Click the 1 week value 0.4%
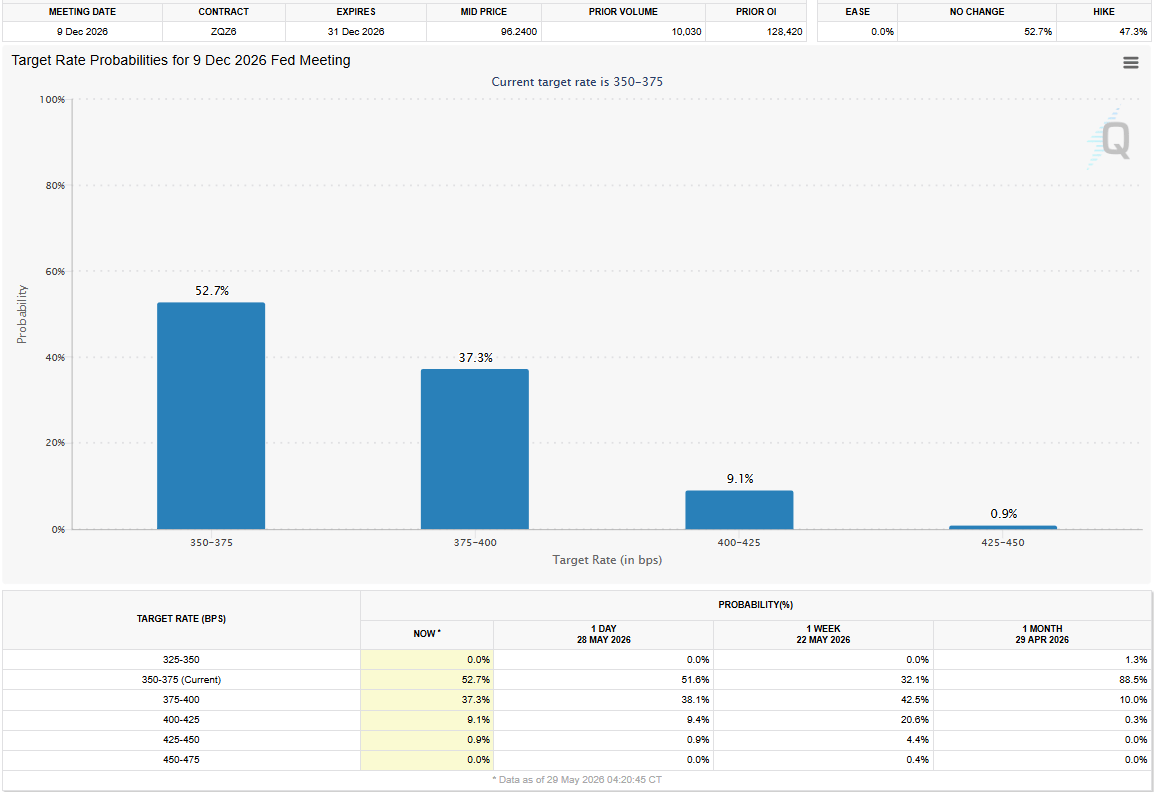 [x=918, y=760]
